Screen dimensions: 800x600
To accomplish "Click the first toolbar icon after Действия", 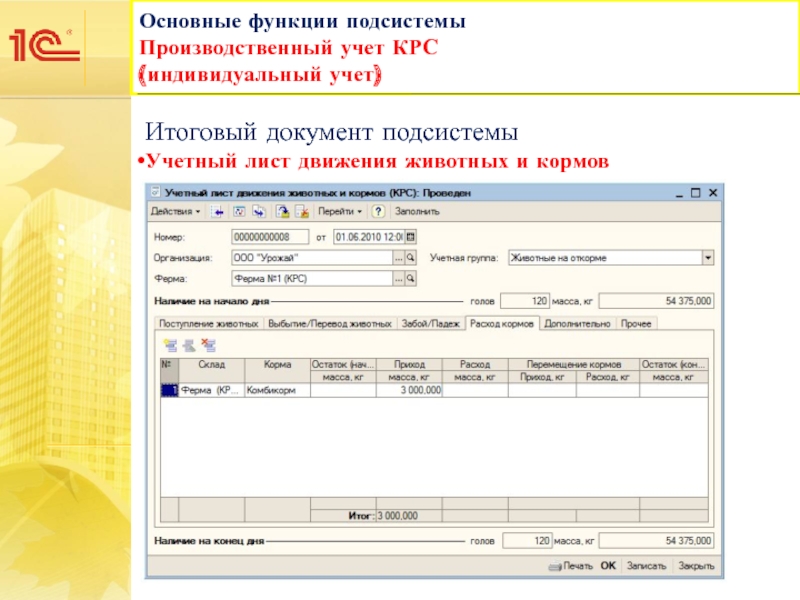I will coord(218,212).
